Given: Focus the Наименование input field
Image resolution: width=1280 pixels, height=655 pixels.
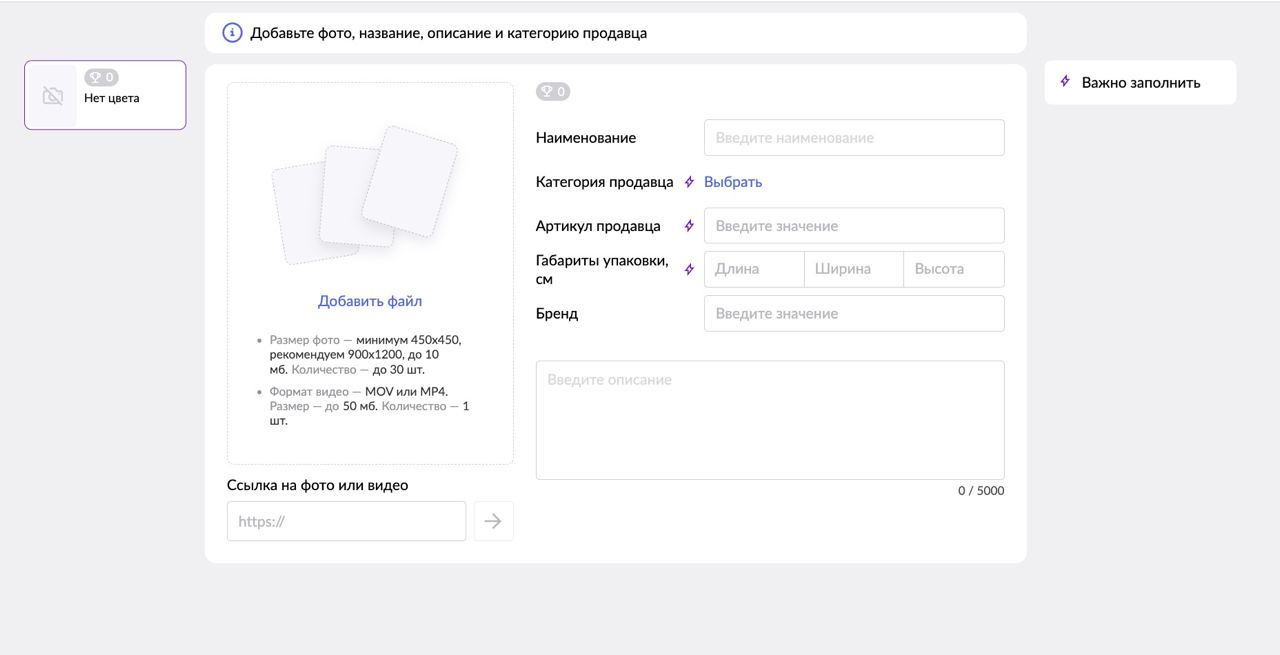Looking at the screenshot, I should (854, 138).
